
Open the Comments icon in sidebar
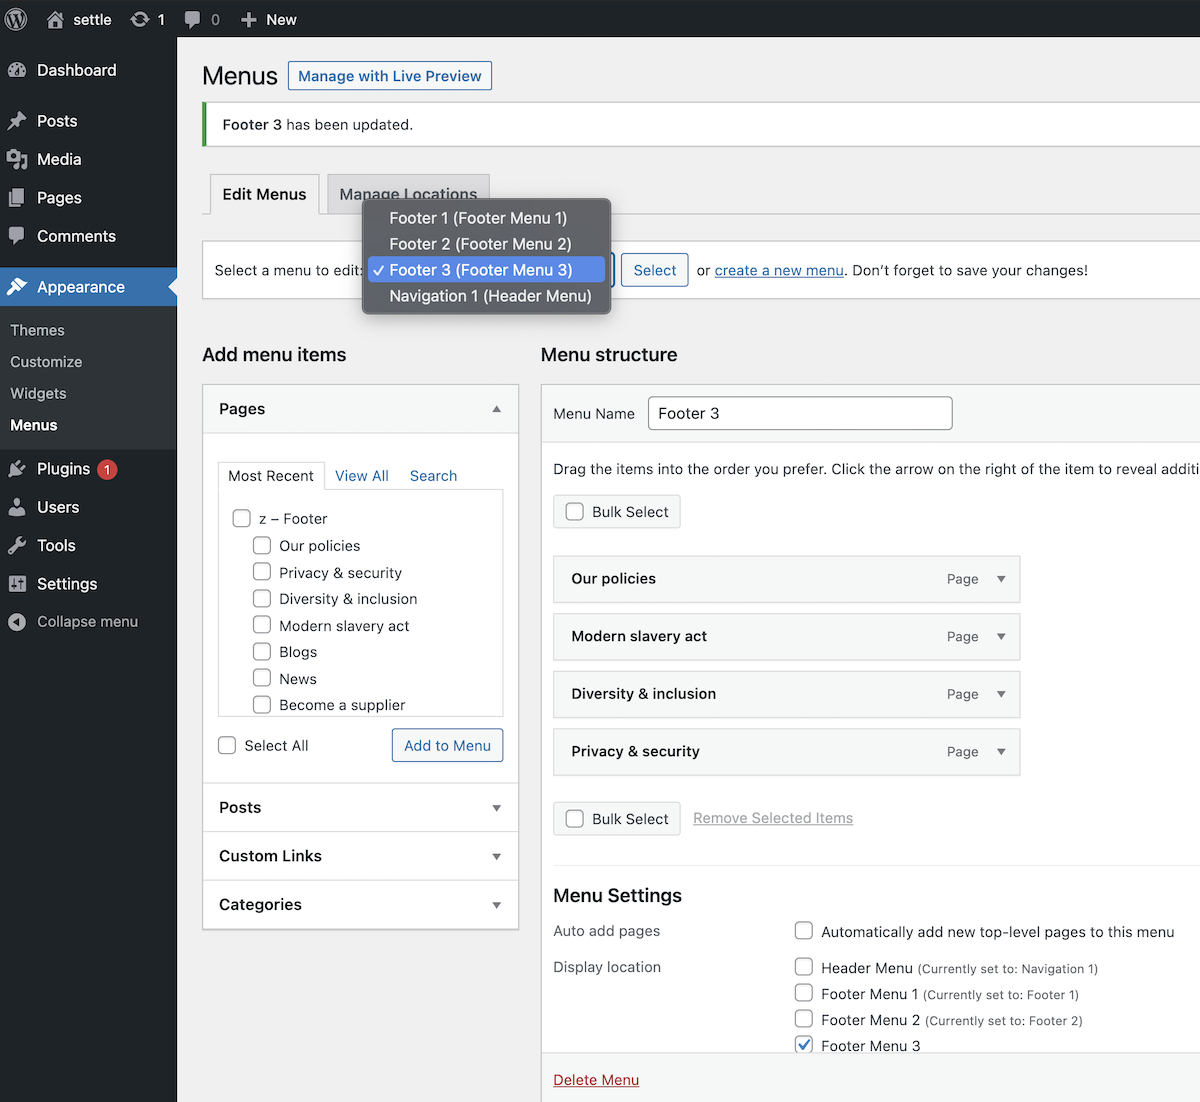tap(17, 236)
